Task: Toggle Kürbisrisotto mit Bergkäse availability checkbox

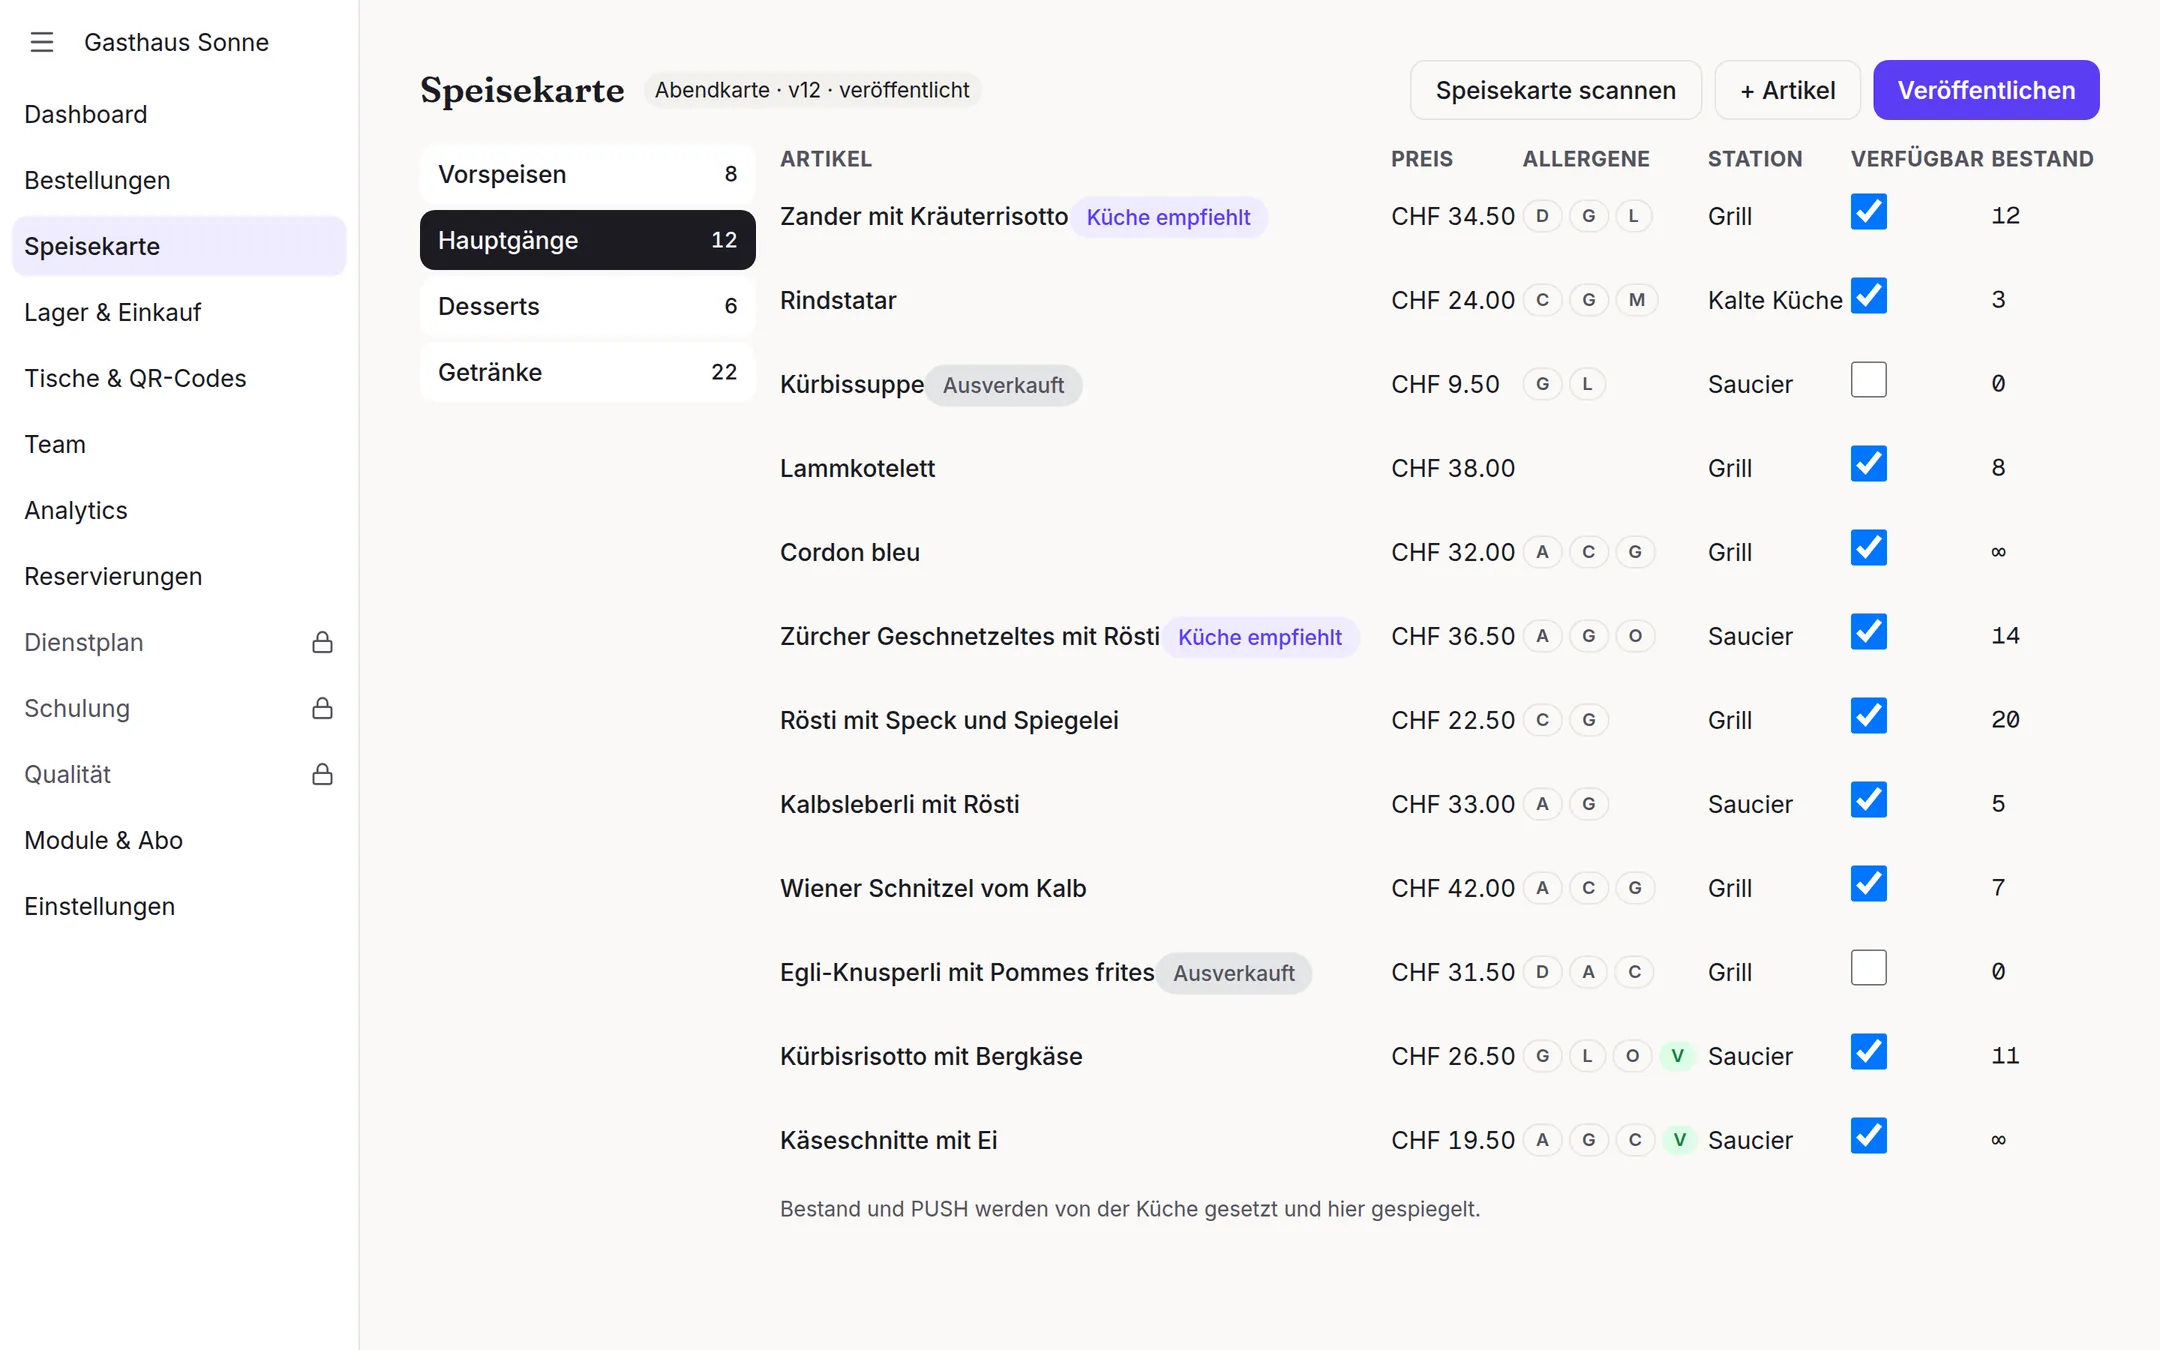Action: coord(1868,1052)
